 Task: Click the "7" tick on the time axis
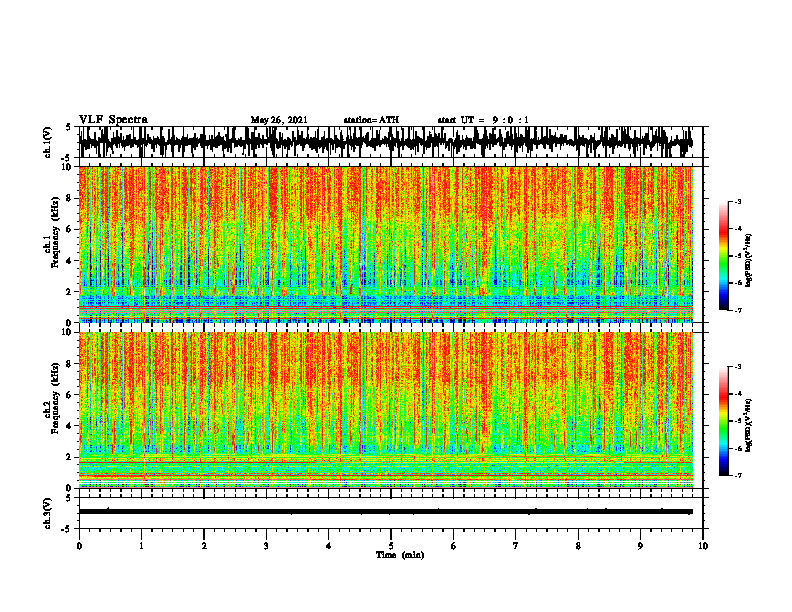pyautogui.click(x=516, y=546)
